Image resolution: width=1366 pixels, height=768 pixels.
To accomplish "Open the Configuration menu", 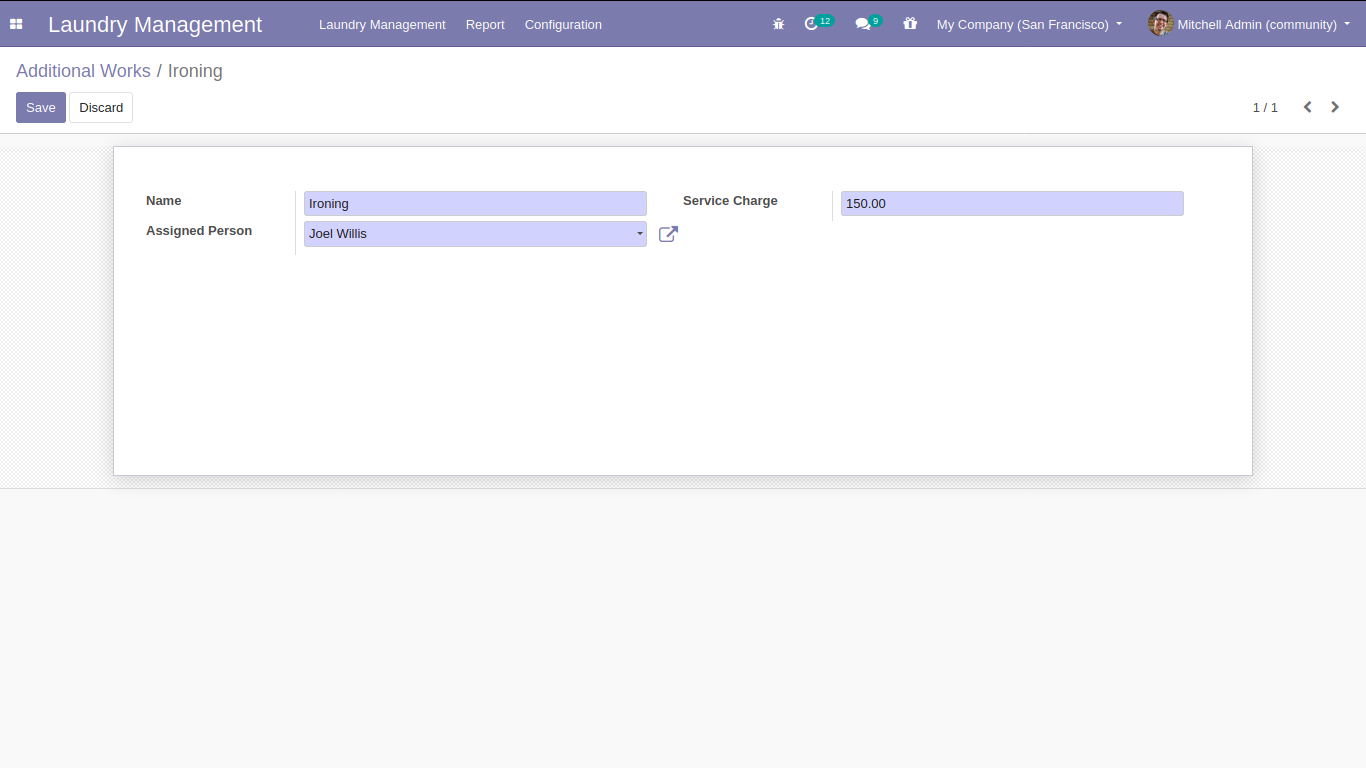I will point(563,24).
